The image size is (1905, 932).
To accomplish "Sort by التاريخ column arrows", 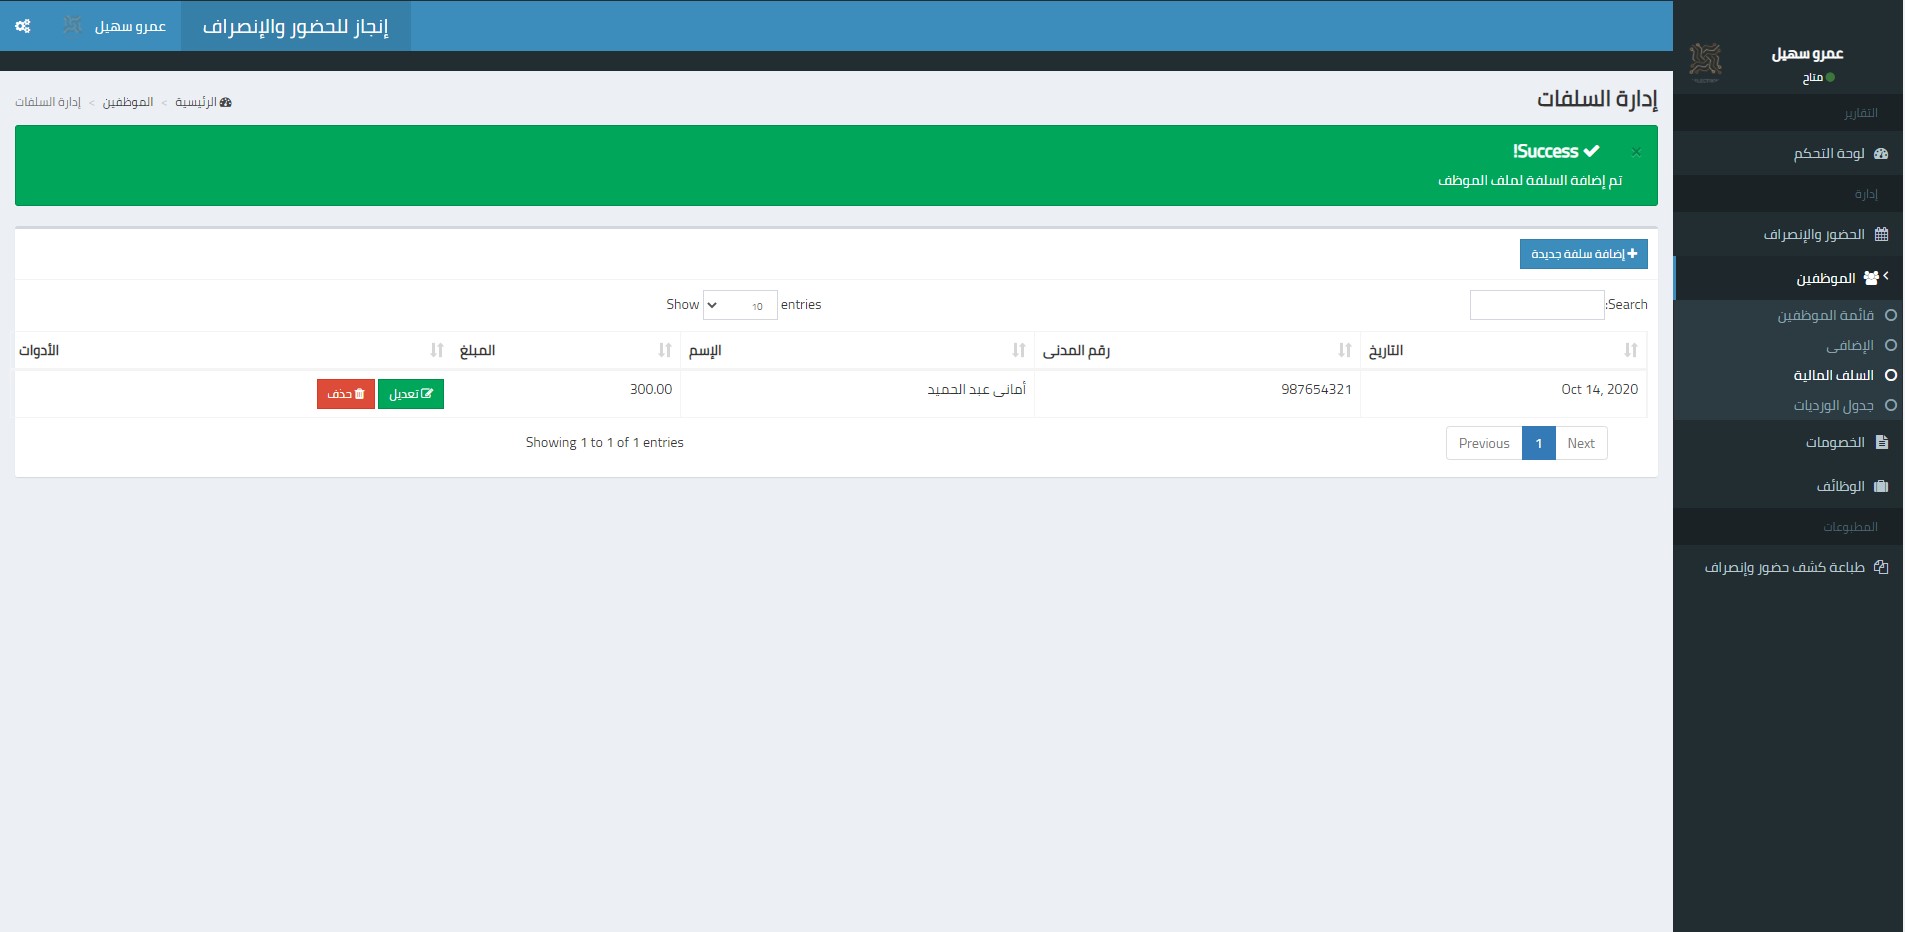I will 1631,350.
